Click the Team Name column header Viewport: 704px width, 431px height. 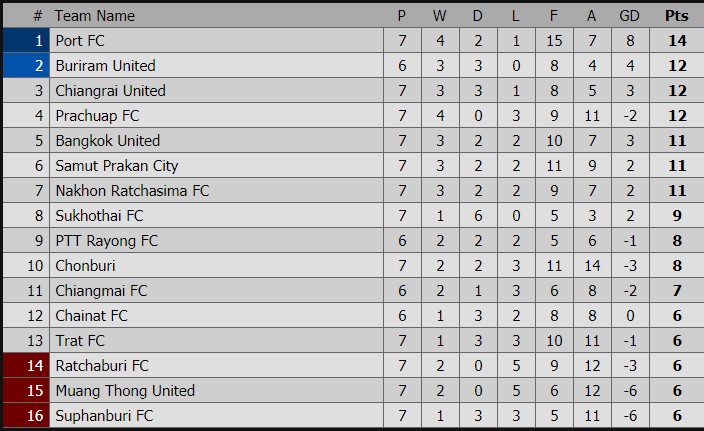coord(95,16)
